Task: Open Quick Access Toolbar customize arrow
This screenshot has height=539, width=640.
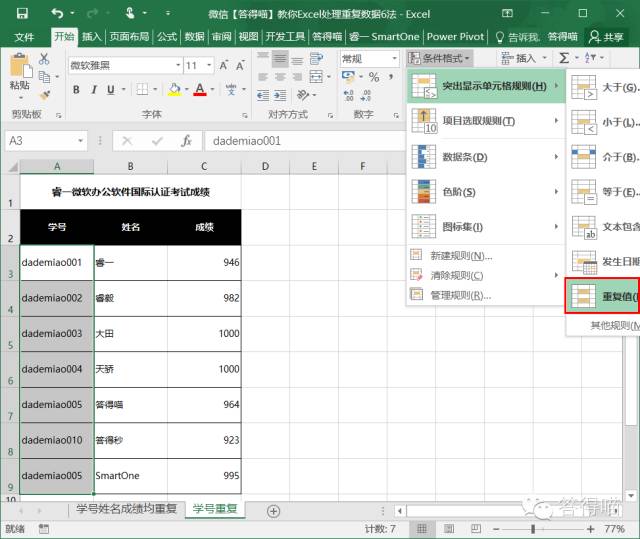Action: pos(168,13)
